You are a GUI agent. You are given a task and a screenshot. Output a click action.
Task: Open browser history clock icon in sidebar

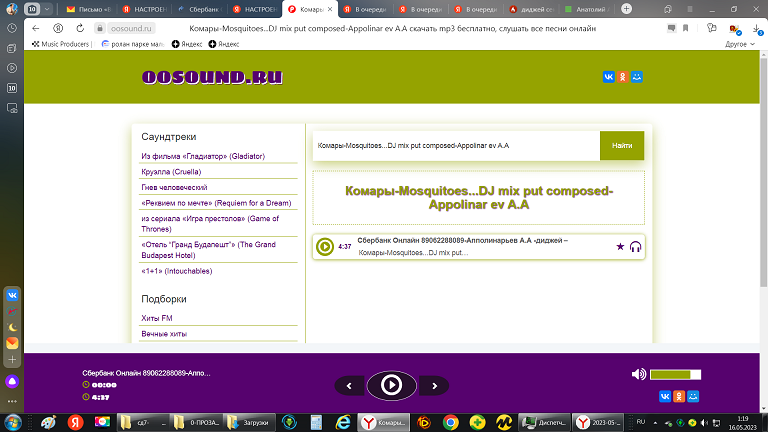pos(12,28)
